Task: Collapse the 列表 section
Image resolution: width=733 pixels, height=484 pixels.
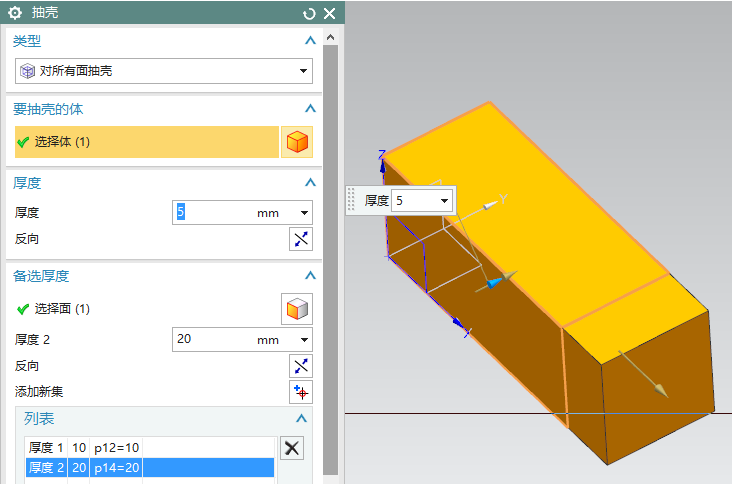Action: point(301,419)
